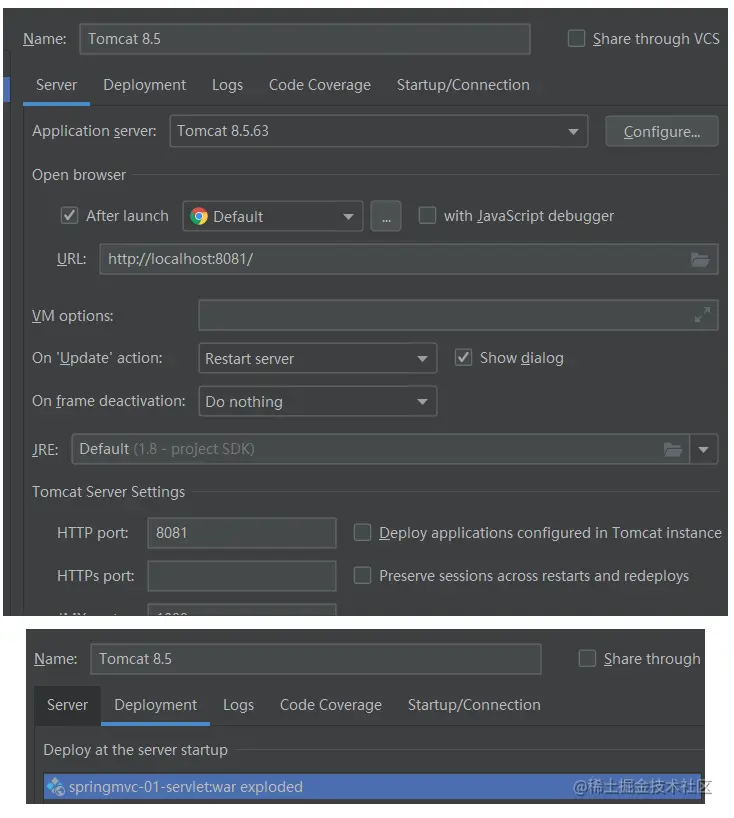Select Deployment tab in lower dialog
This screenshot has width=734, height=818.
pyautogui.click(x=155, y=705)
